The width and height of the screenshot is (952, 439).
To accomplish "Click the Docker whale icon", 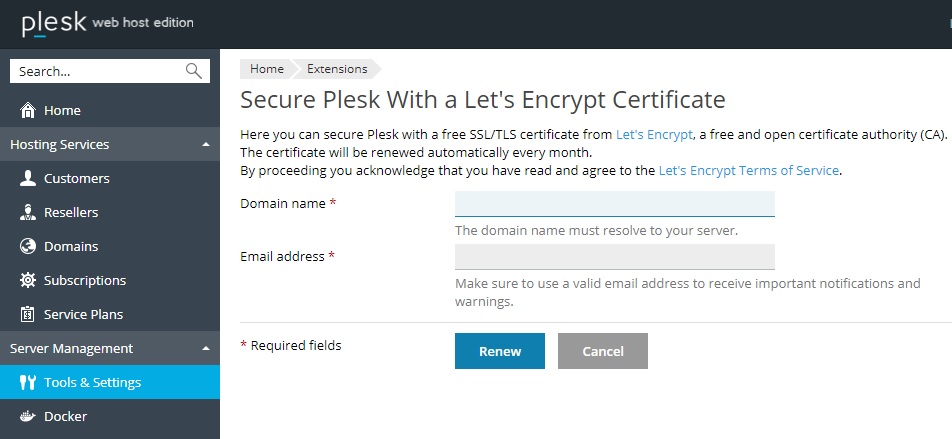I will pos(28,417).
